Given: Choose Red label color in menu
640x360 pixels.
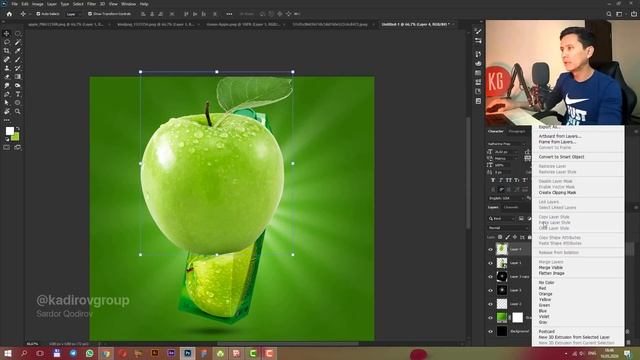Looking at the screenshot, I should (x=542, y=288).
